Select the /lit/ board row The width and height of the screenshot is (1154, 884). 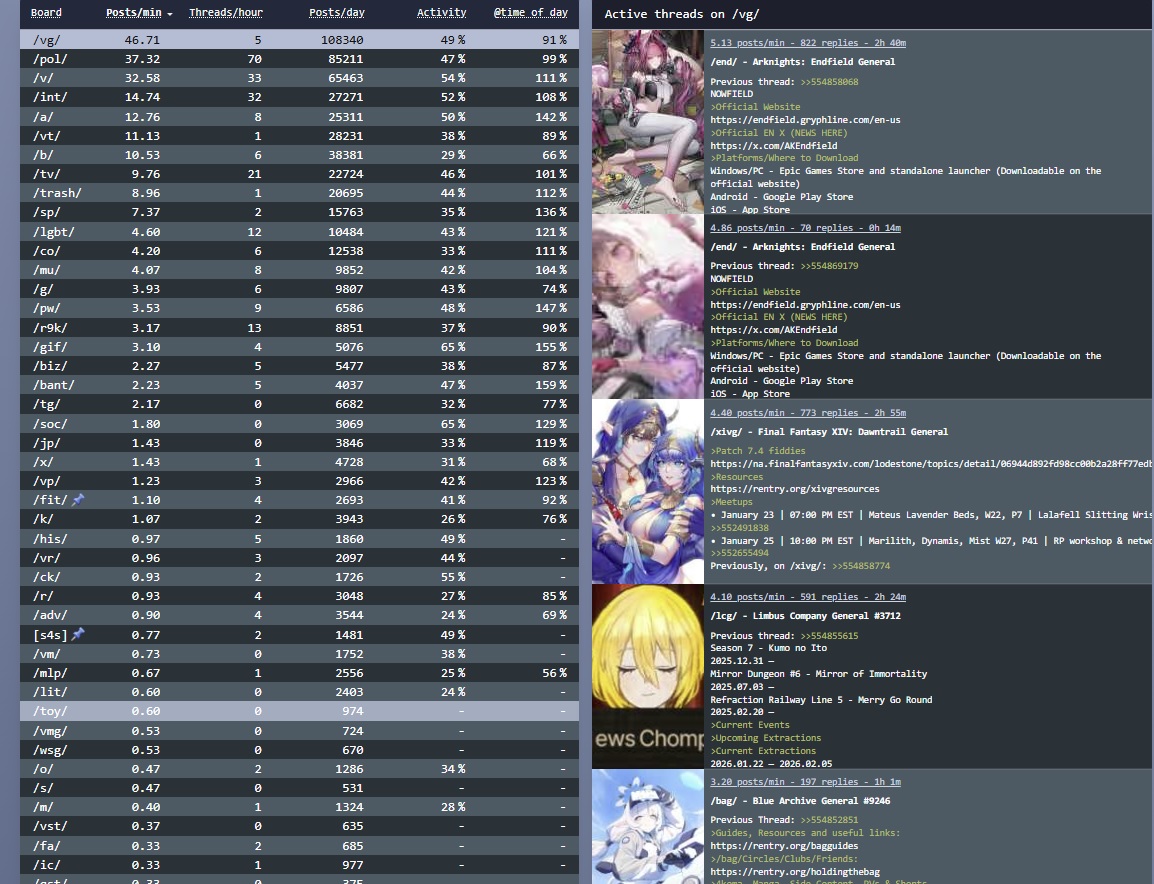click(x=300, y=692)
